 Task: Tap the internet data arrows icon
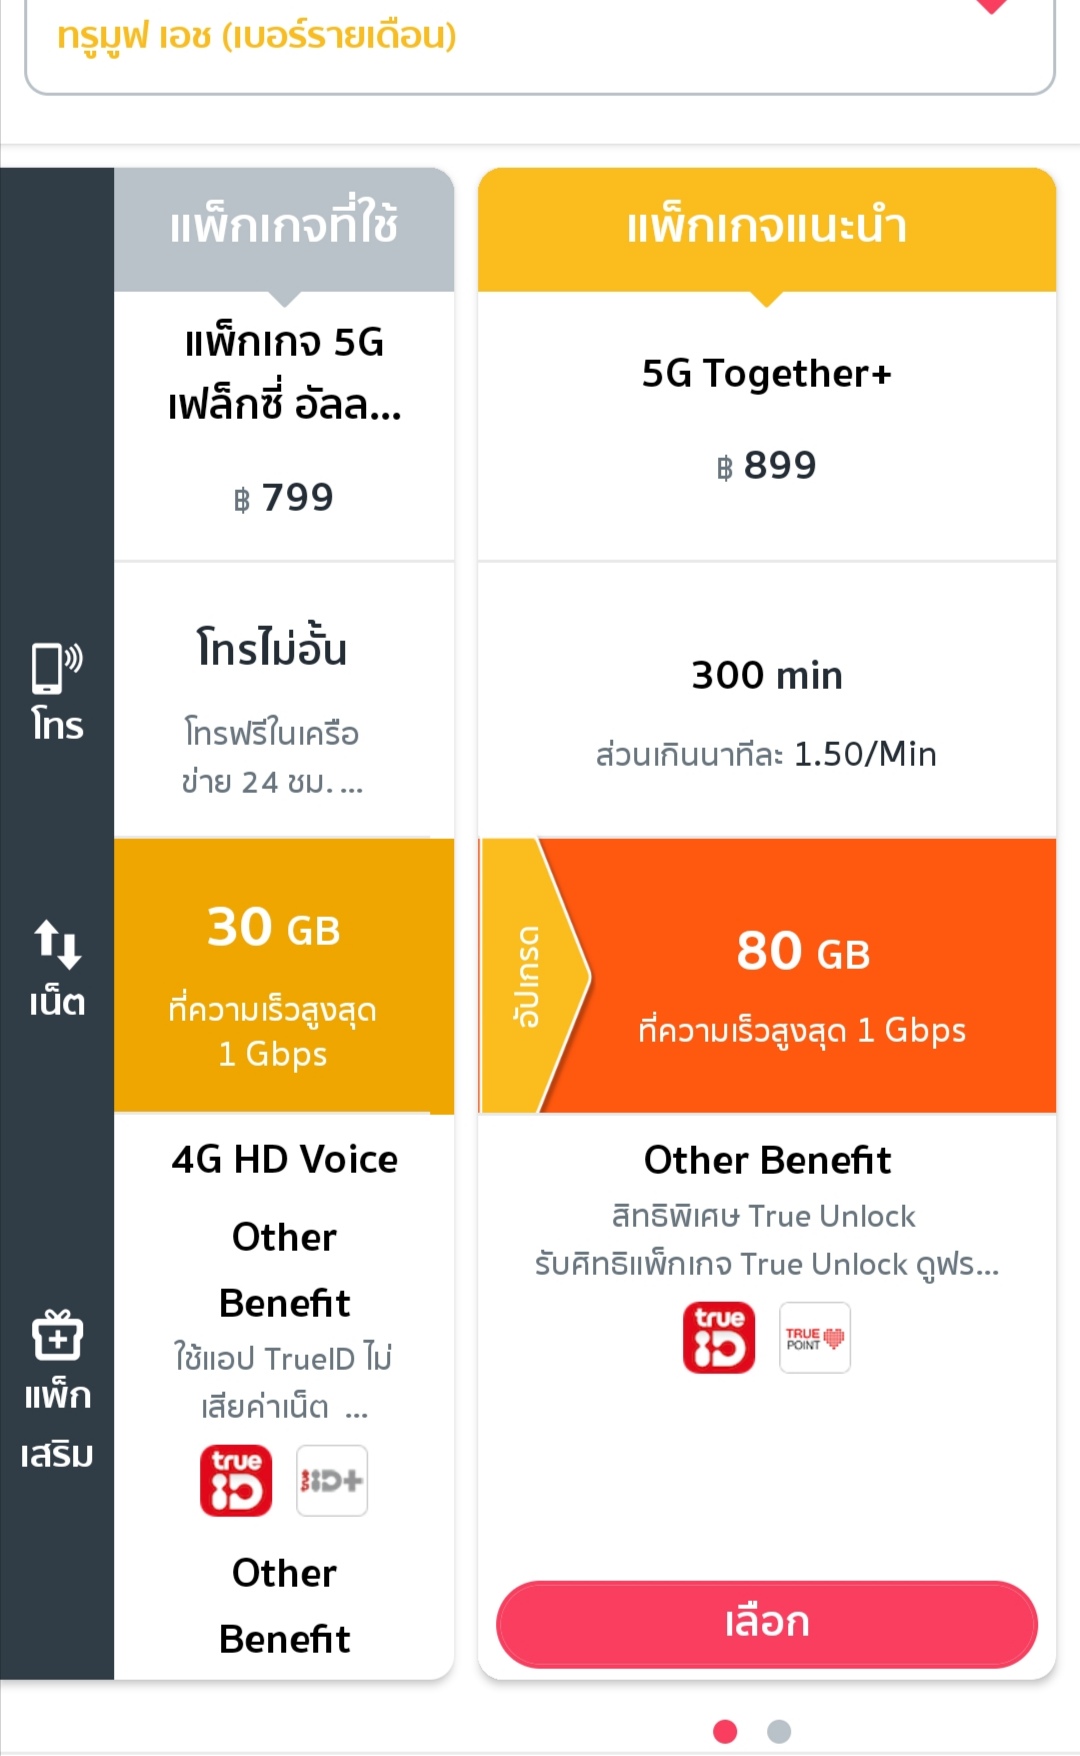57,944
